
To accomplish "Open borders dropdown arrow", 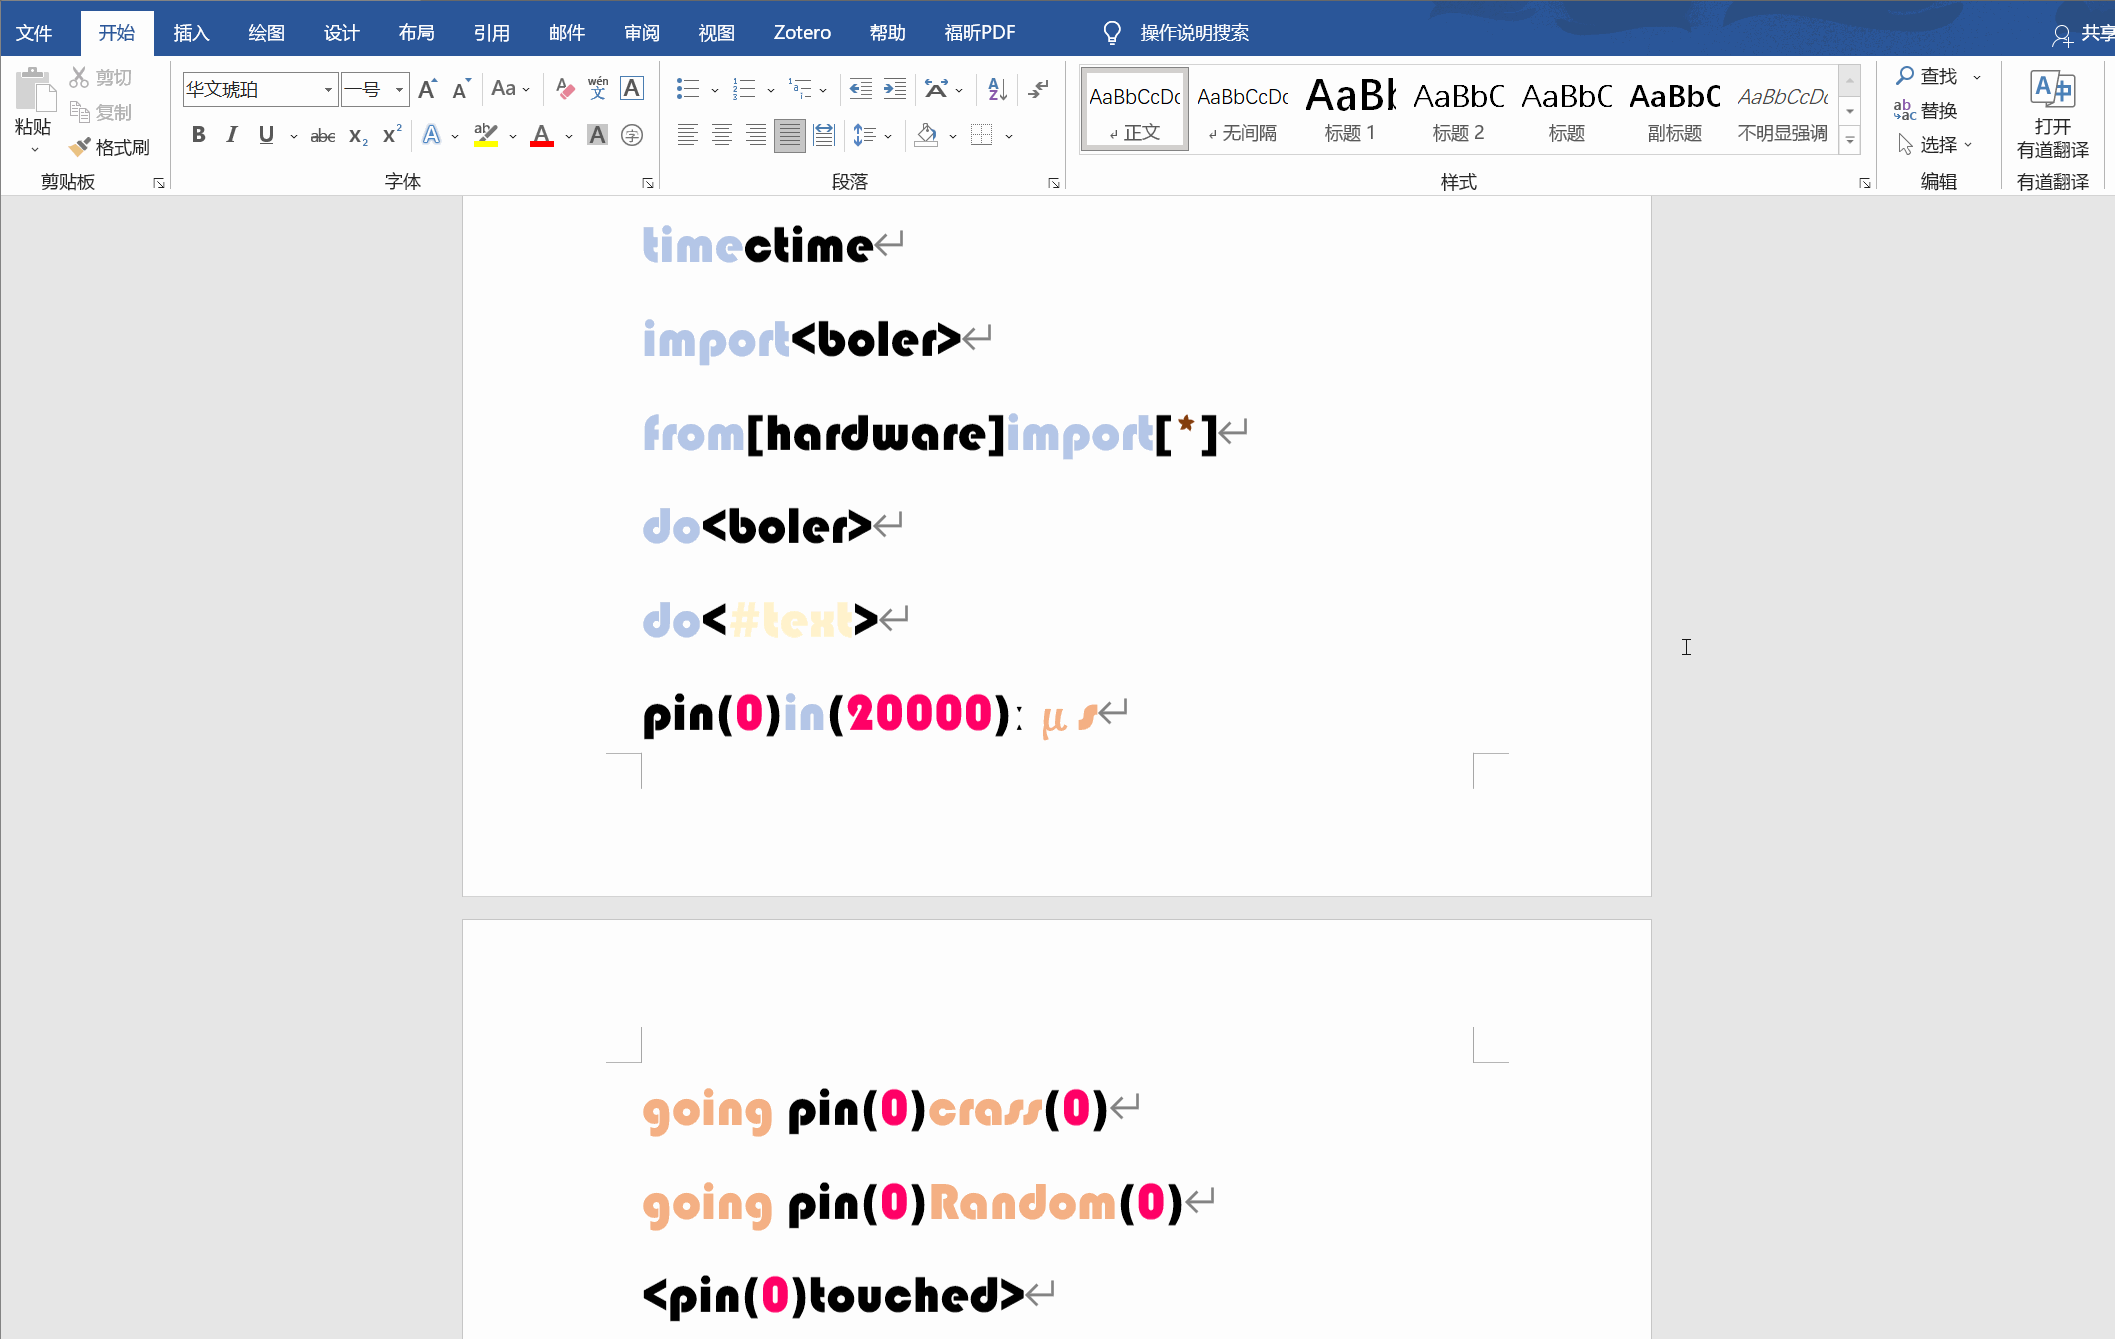I will (1009, 136).
